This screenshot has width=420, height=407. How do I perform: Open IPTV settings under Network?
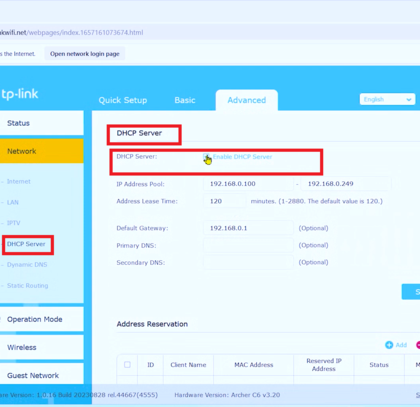14,223
